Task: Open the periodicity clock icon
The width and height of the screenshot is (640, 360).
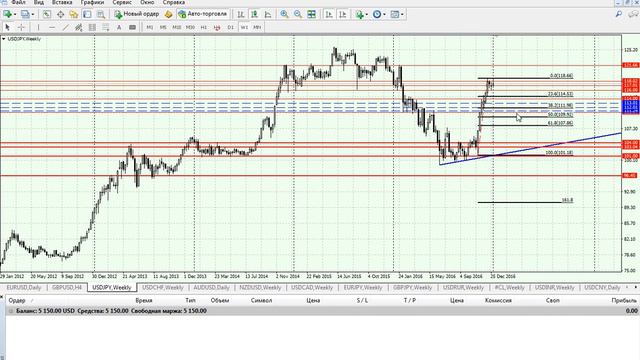Action: click(377, 14)
